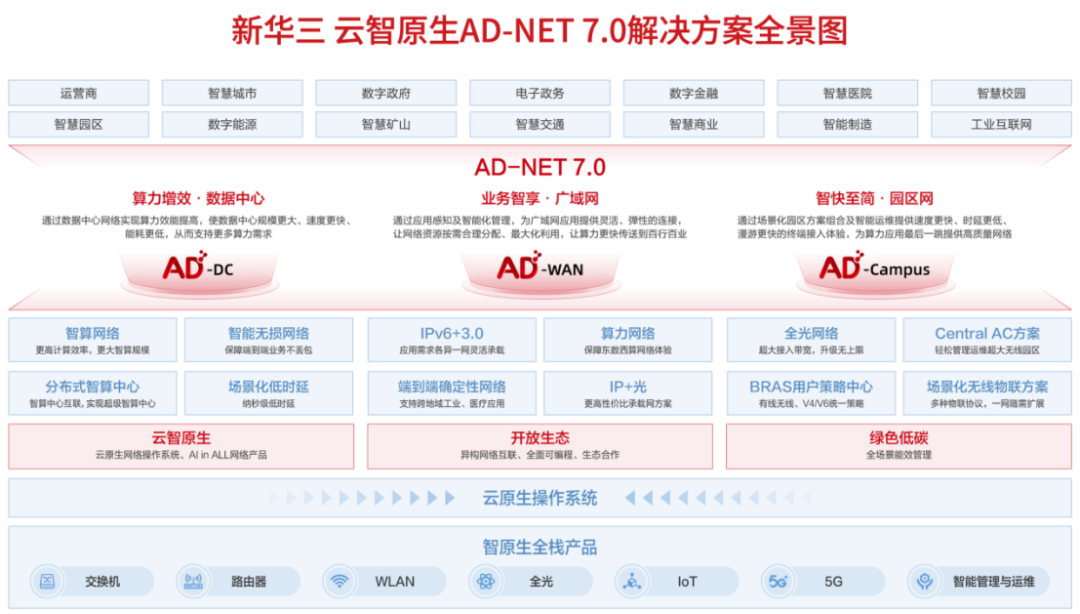Select the 运营商 industry tab
Screen dimensions: 1080x614
[79, 93]
